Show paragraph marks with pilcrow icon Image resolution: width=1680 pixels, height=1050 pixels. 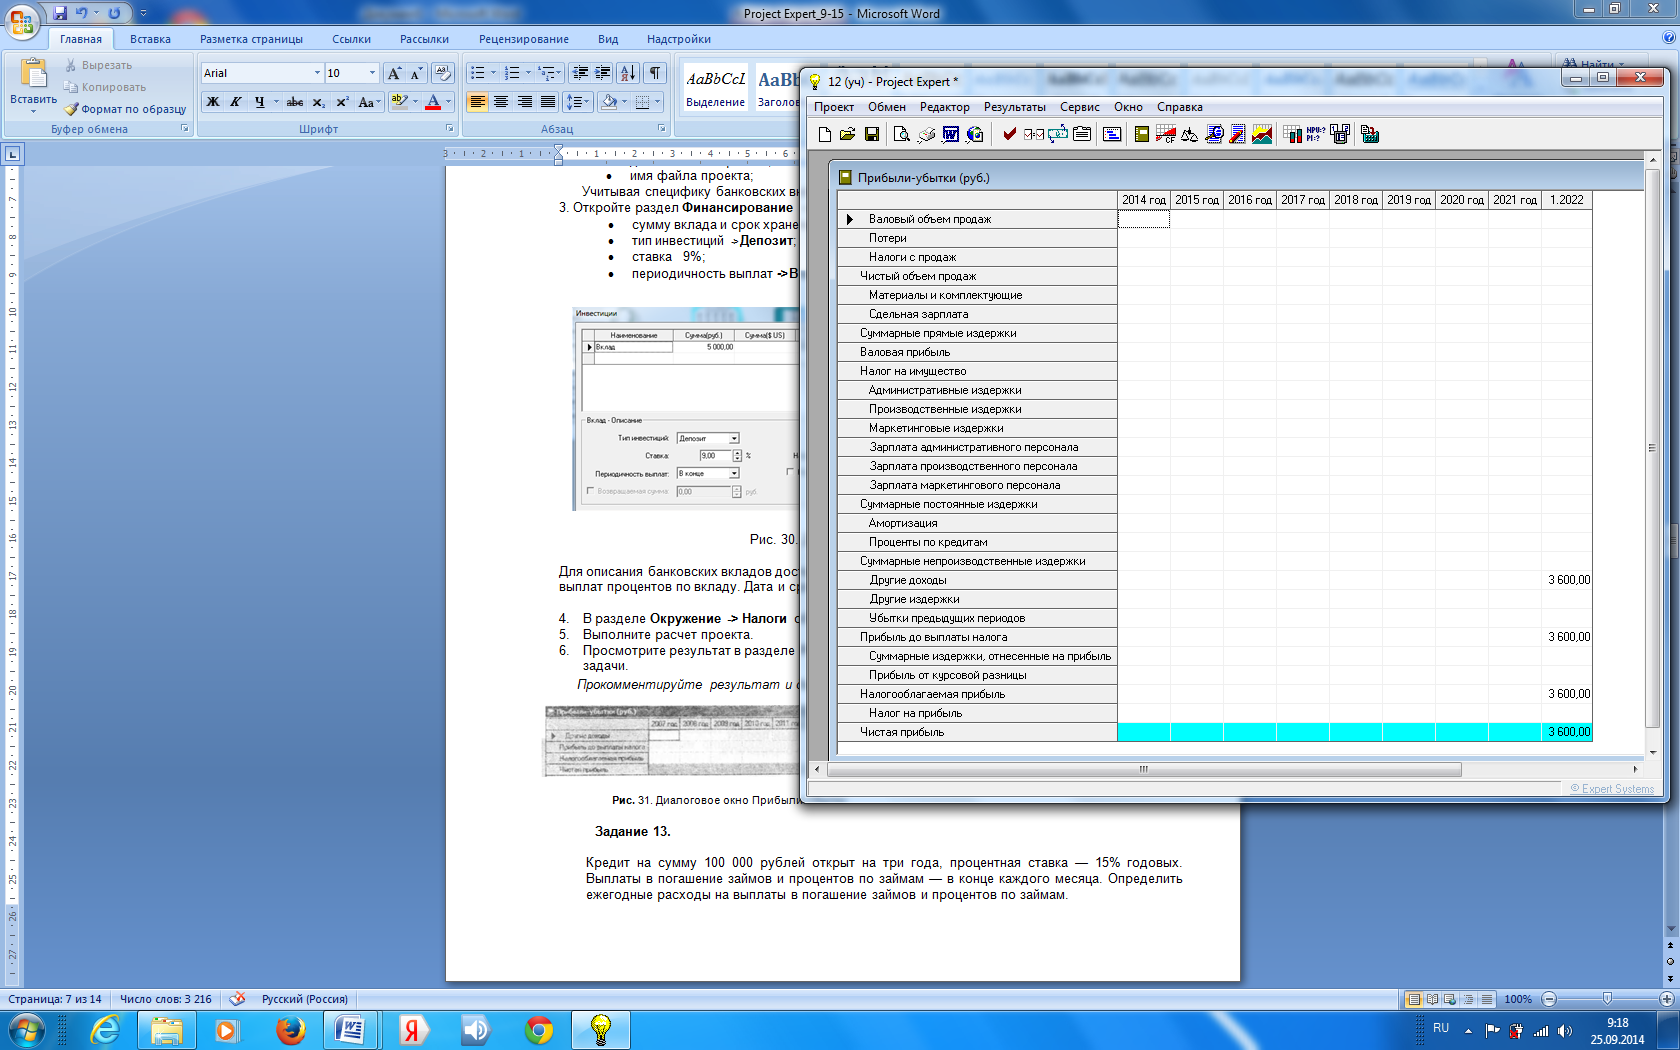(655, 73)
